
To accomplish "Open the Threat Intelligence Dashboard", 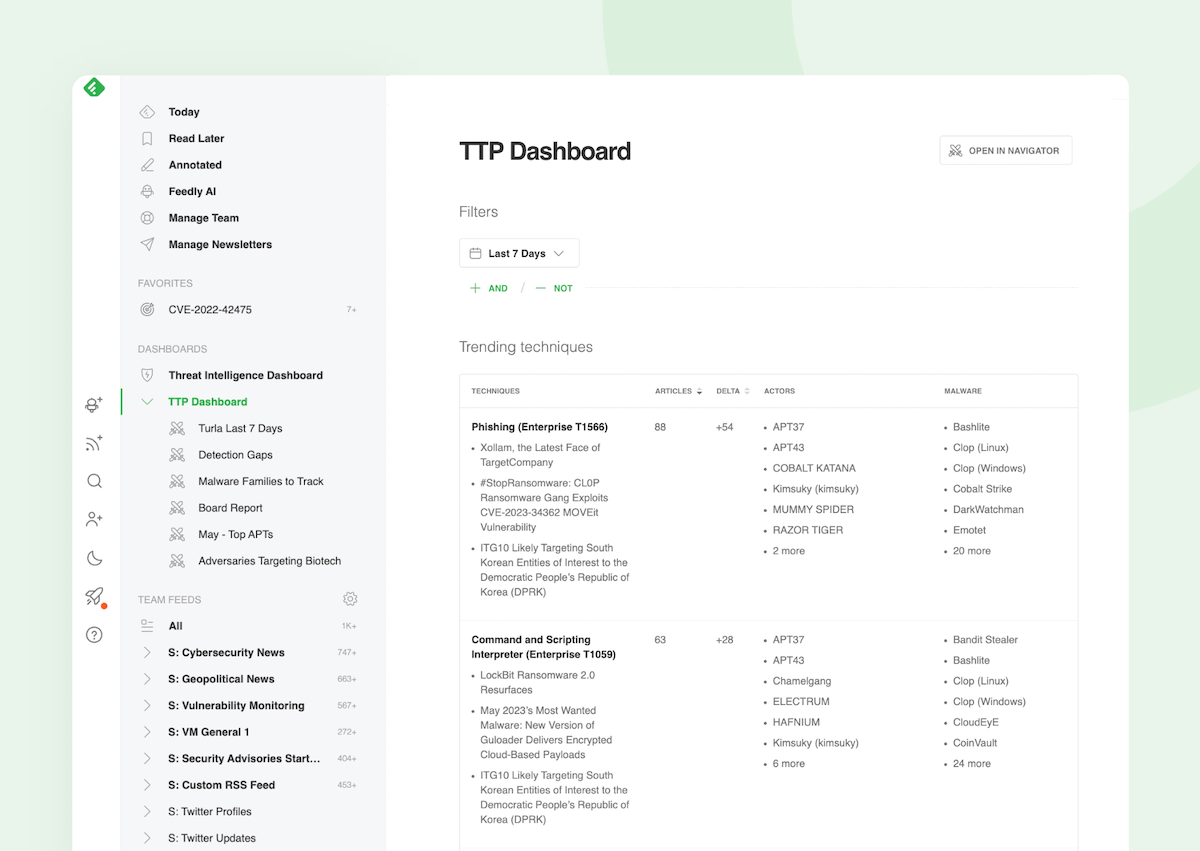I will click(x=245, y=375).
